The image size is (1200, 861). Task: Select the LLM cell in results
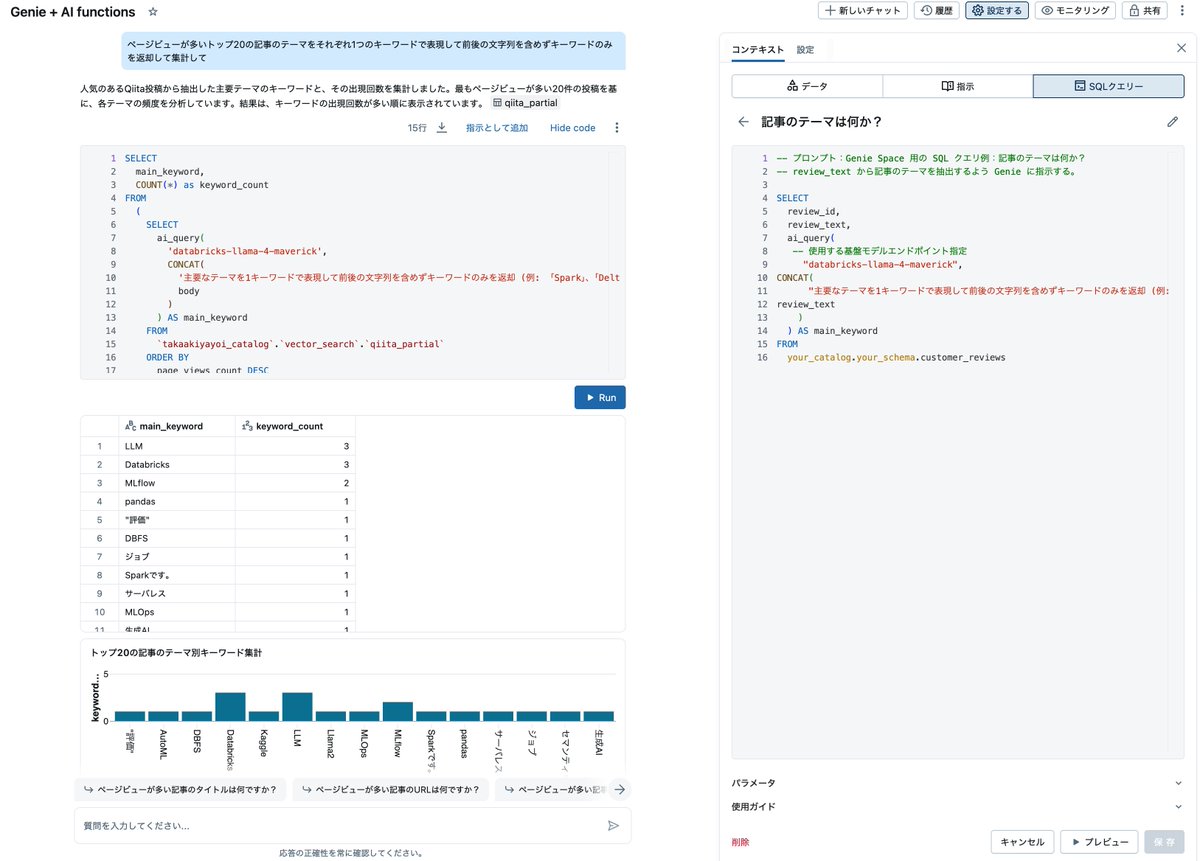176,446
